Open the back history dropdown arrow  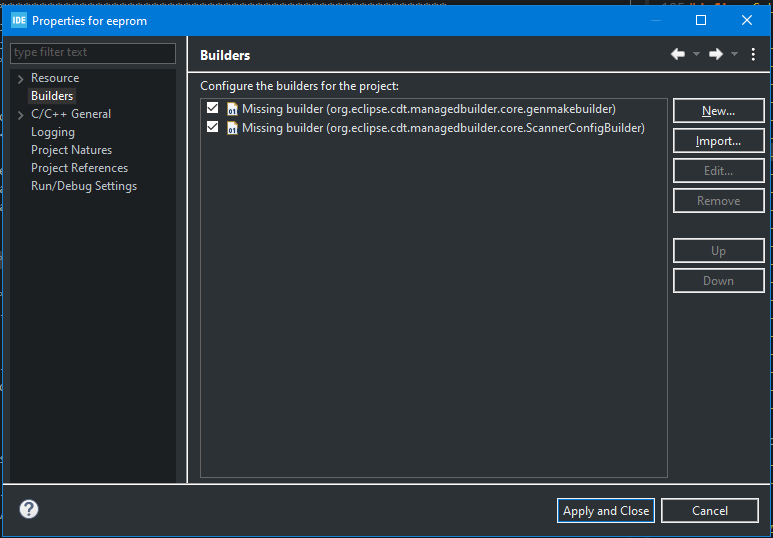[696, 54]
